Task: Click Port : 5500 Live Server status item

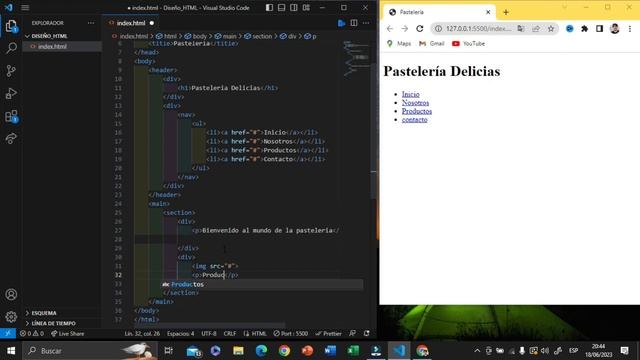Action: click(291, 333)
